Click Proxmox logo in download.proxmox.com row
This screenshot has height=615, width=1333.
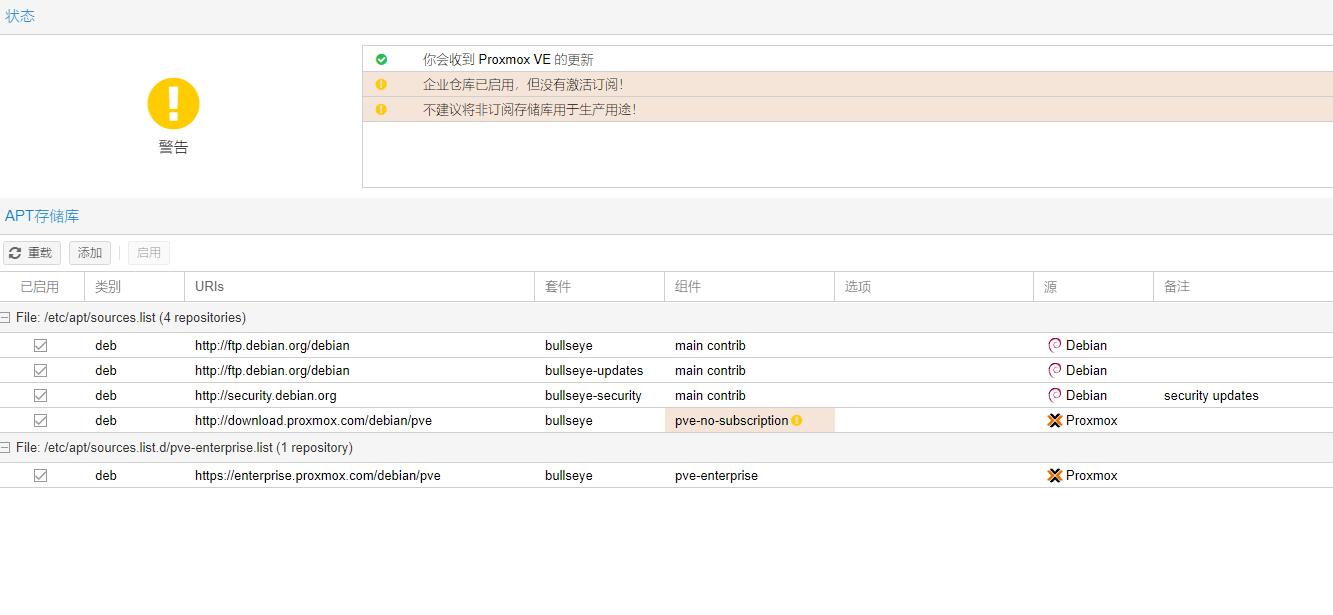[x=1055, y=421]
